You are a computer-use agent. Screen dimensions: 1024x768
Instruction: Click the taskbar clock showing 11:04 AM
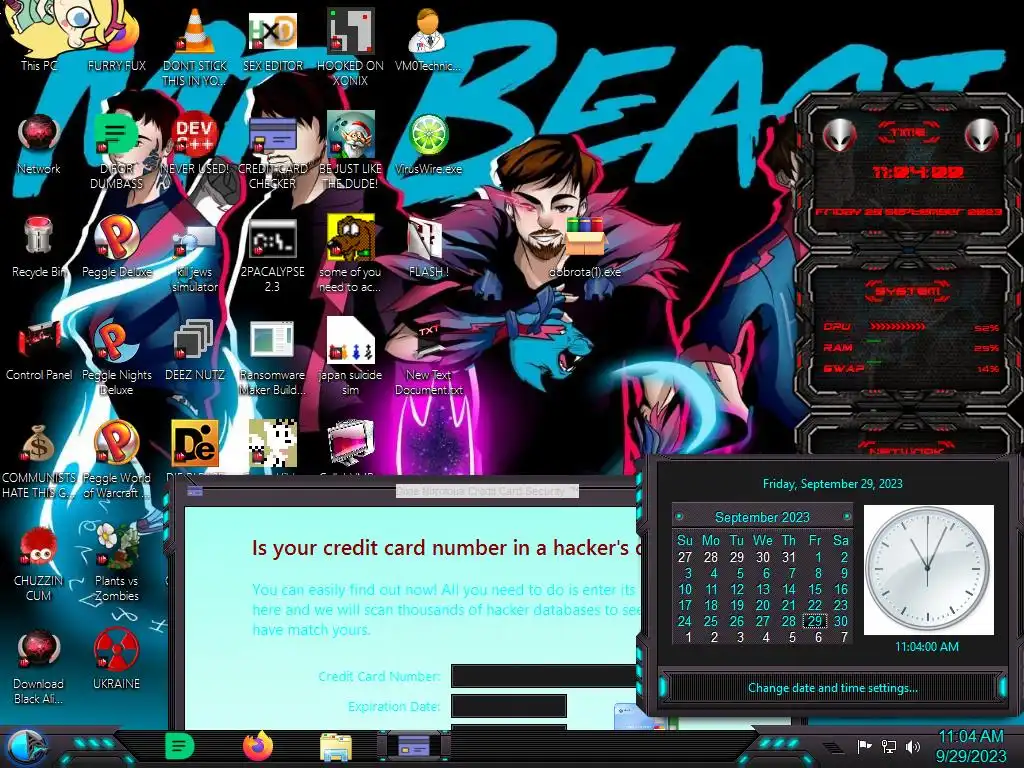[x=970, y=746]
